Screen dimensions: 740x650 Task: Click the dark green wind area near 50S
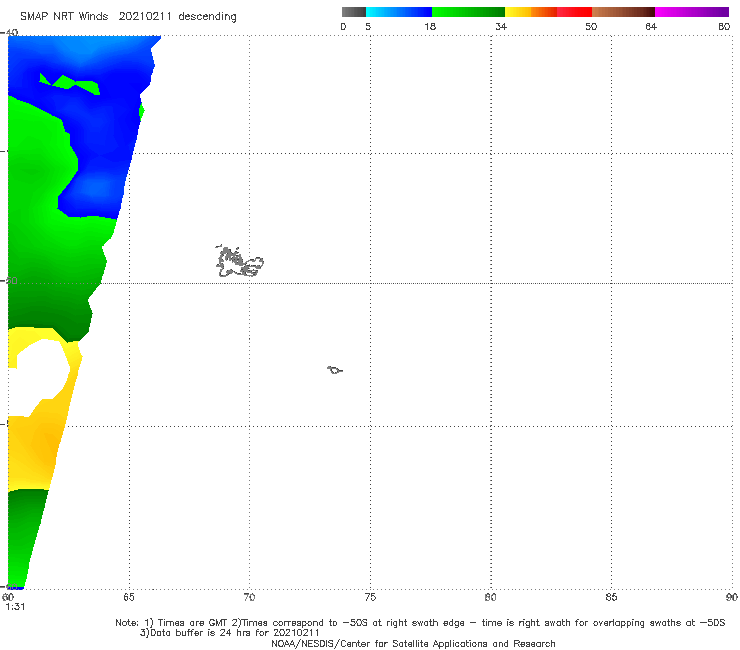(x=52, y=307)
